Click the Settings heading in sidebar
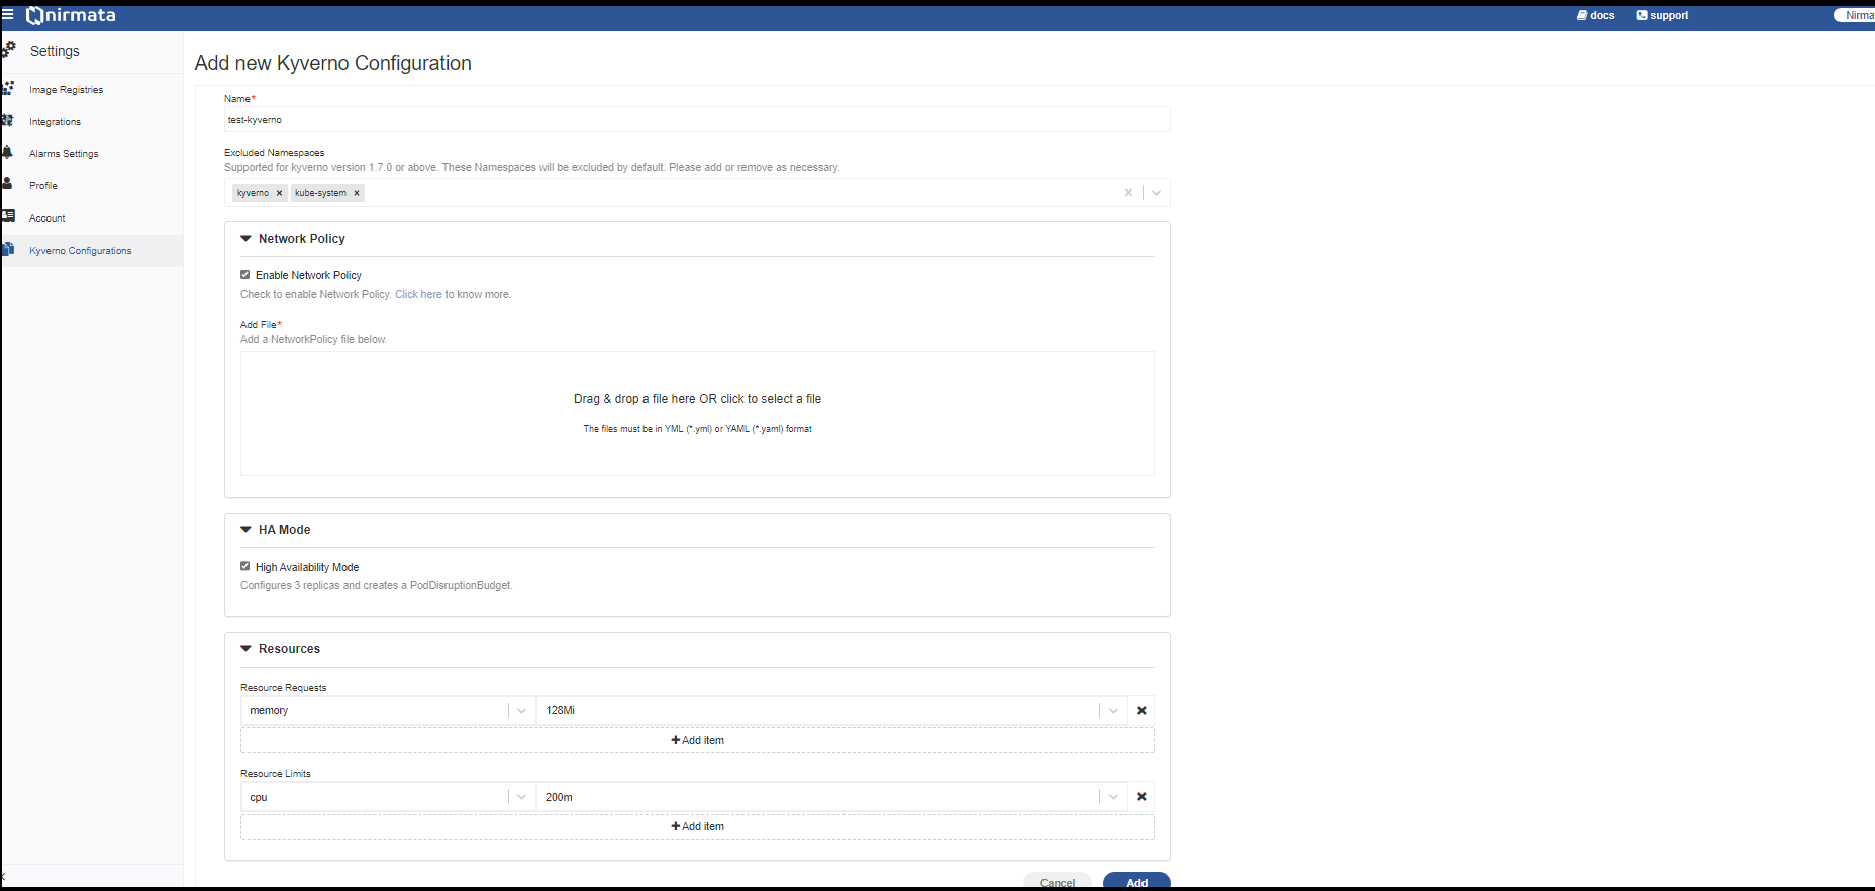1875x891 pixels. click(x=54, y=51)
